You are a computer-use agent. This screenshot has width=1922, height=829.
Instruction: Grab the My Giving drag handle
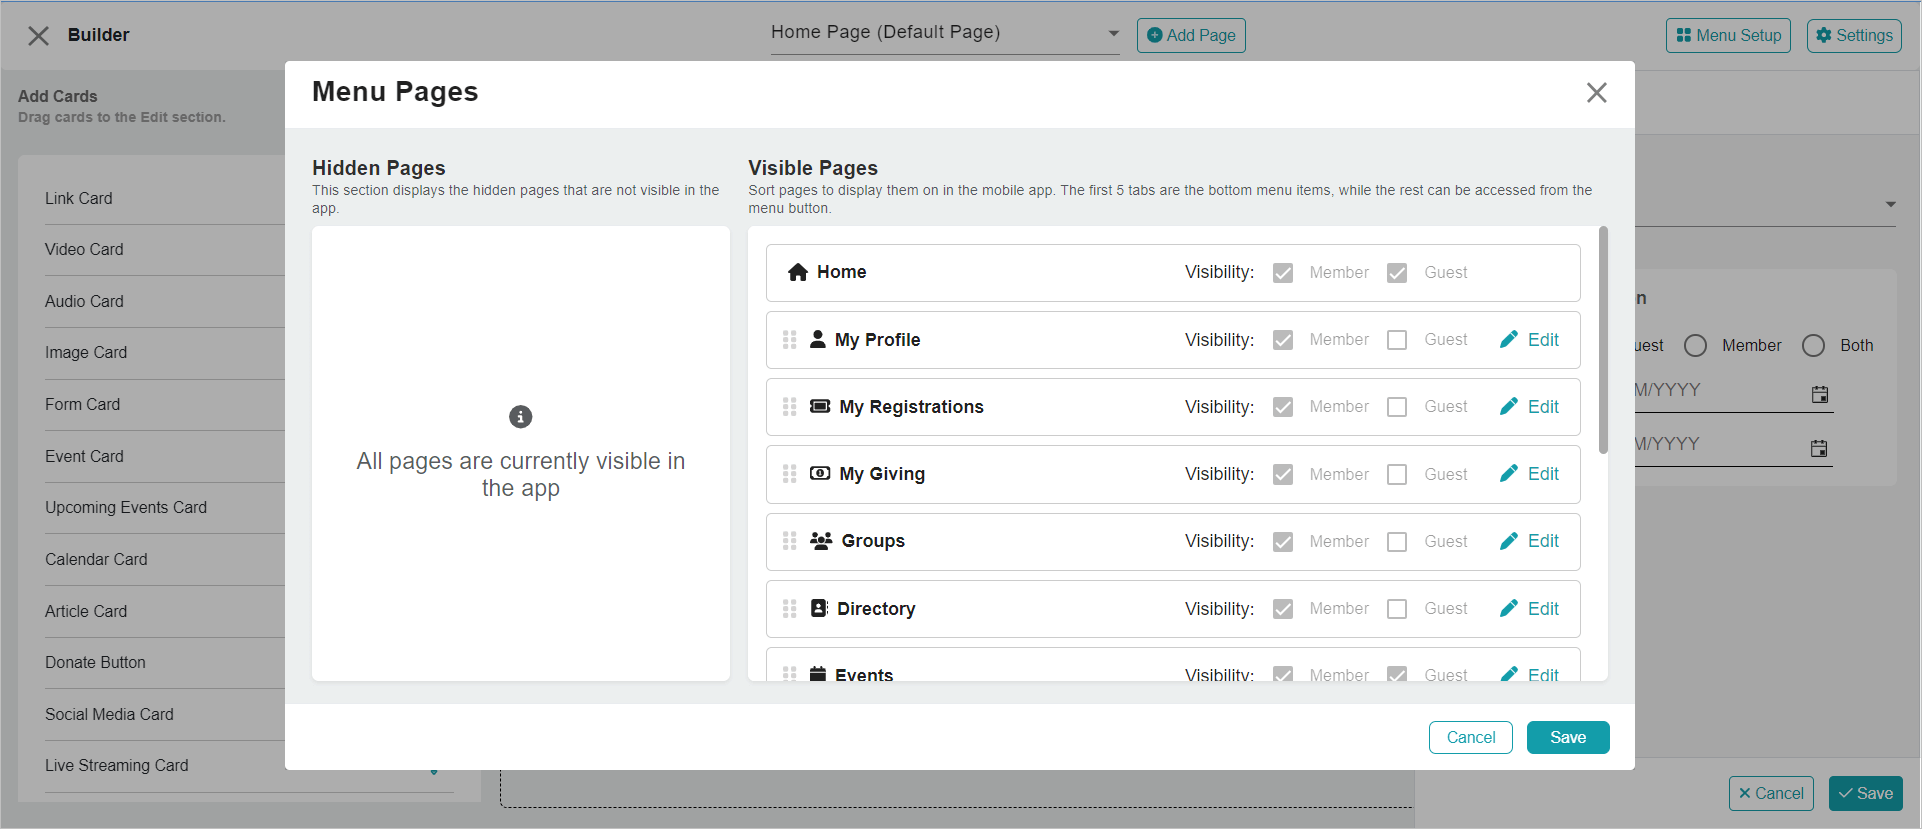pyautogui.click(x=790, y=474)
